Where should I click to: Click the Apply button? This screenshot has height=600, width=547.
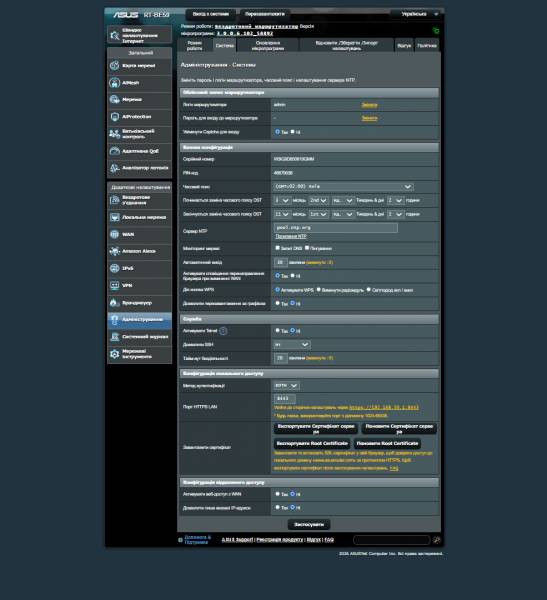point(309,525)
